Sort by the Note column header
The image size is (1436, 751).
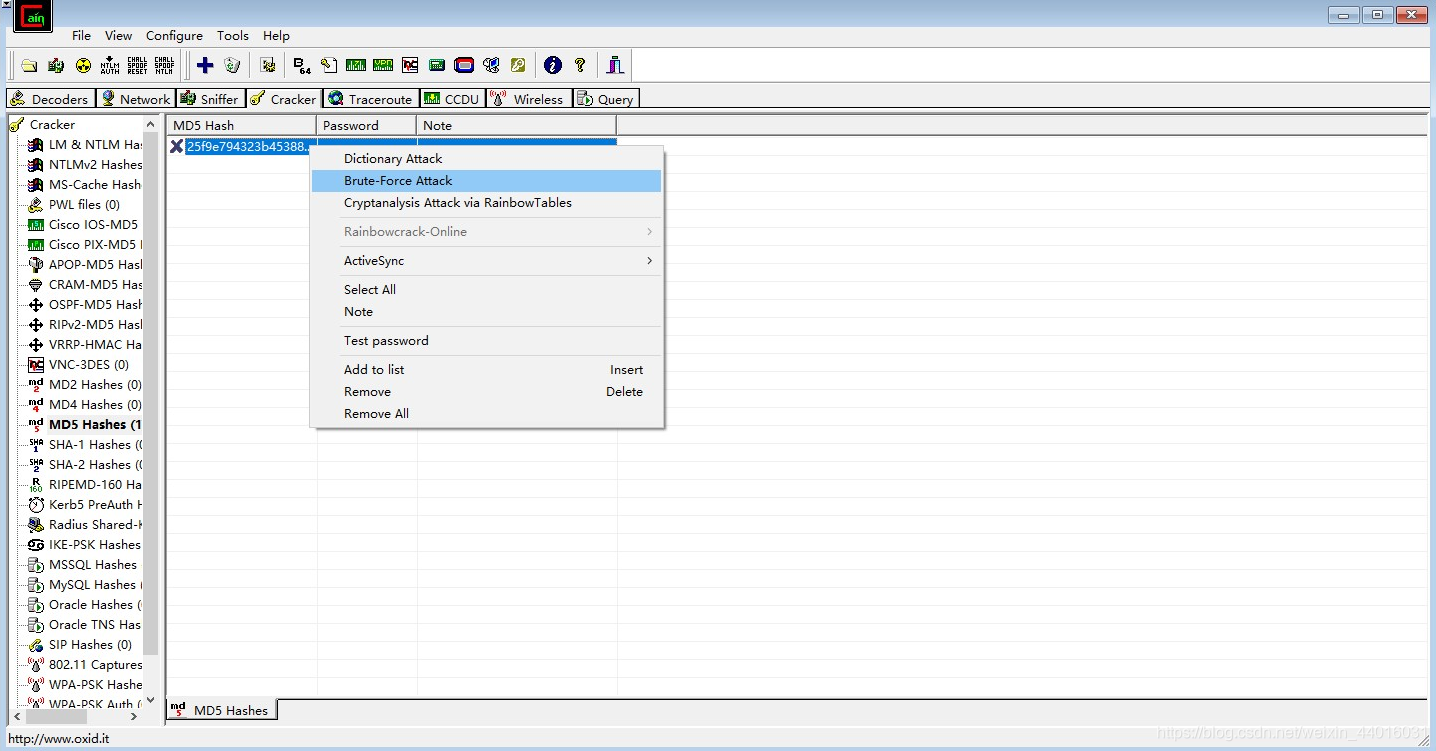click(x=517, y=126)
